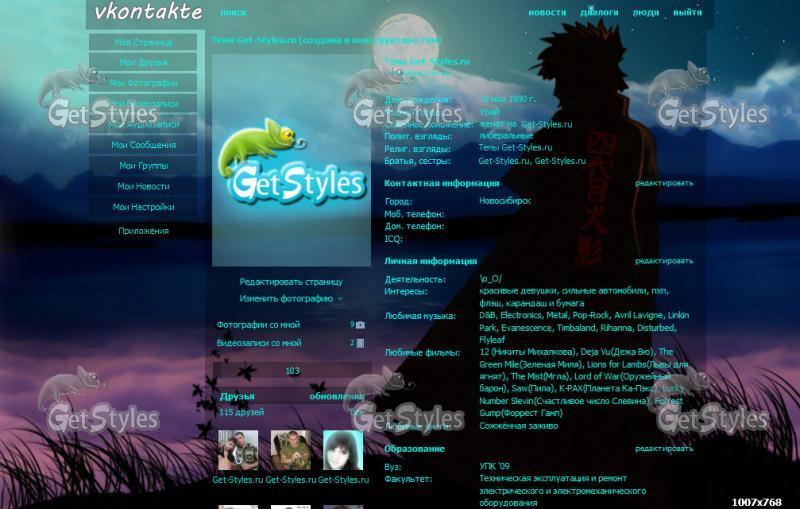800x509 pixels.
Task: Open Мои Аудиозаписи in the sidebar
Action: coord(143,124)
